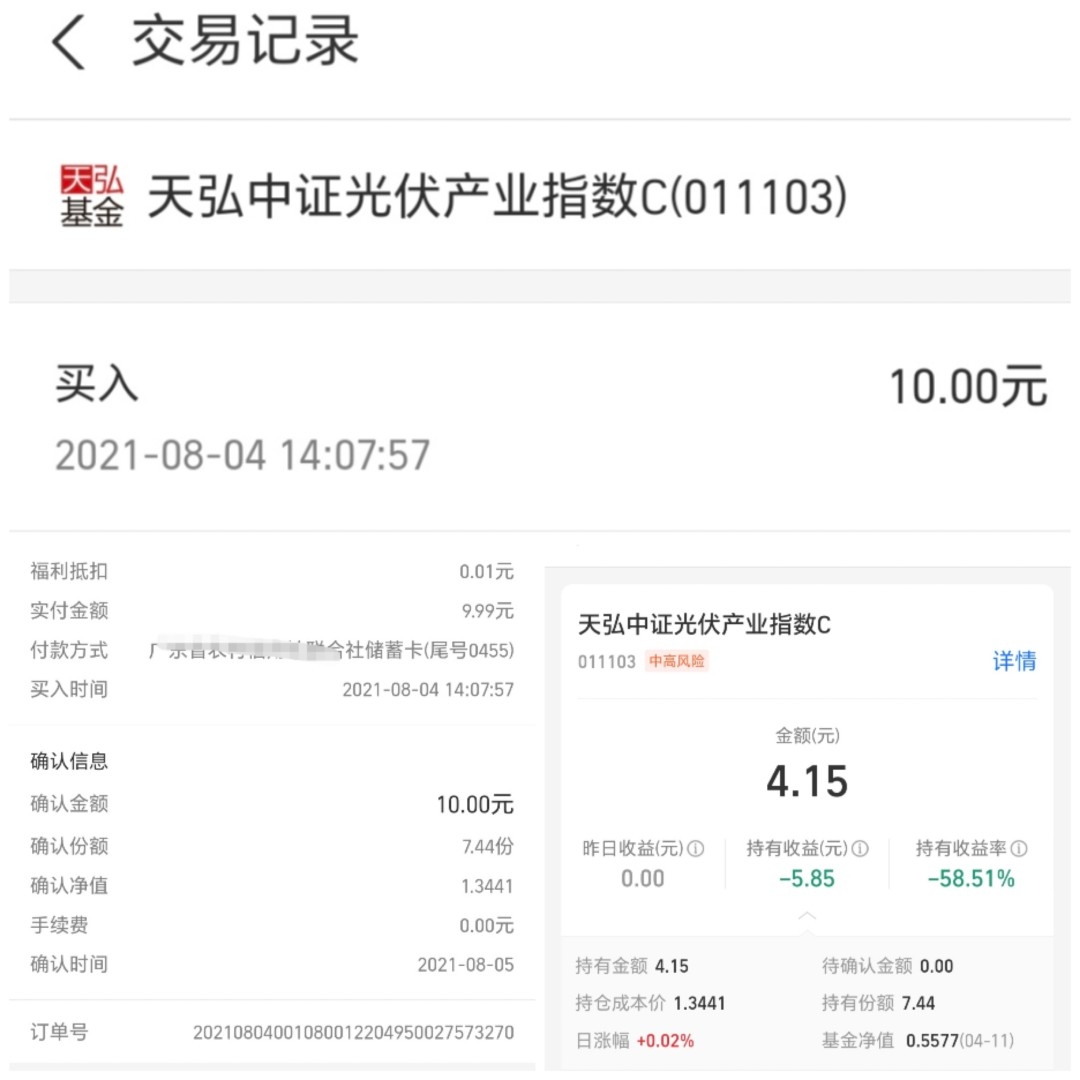The height and width of the screenshot is (1080, 1080).
Task: Select the card title 天弘中证光伏产业指数C
Action: click(704, 625)
